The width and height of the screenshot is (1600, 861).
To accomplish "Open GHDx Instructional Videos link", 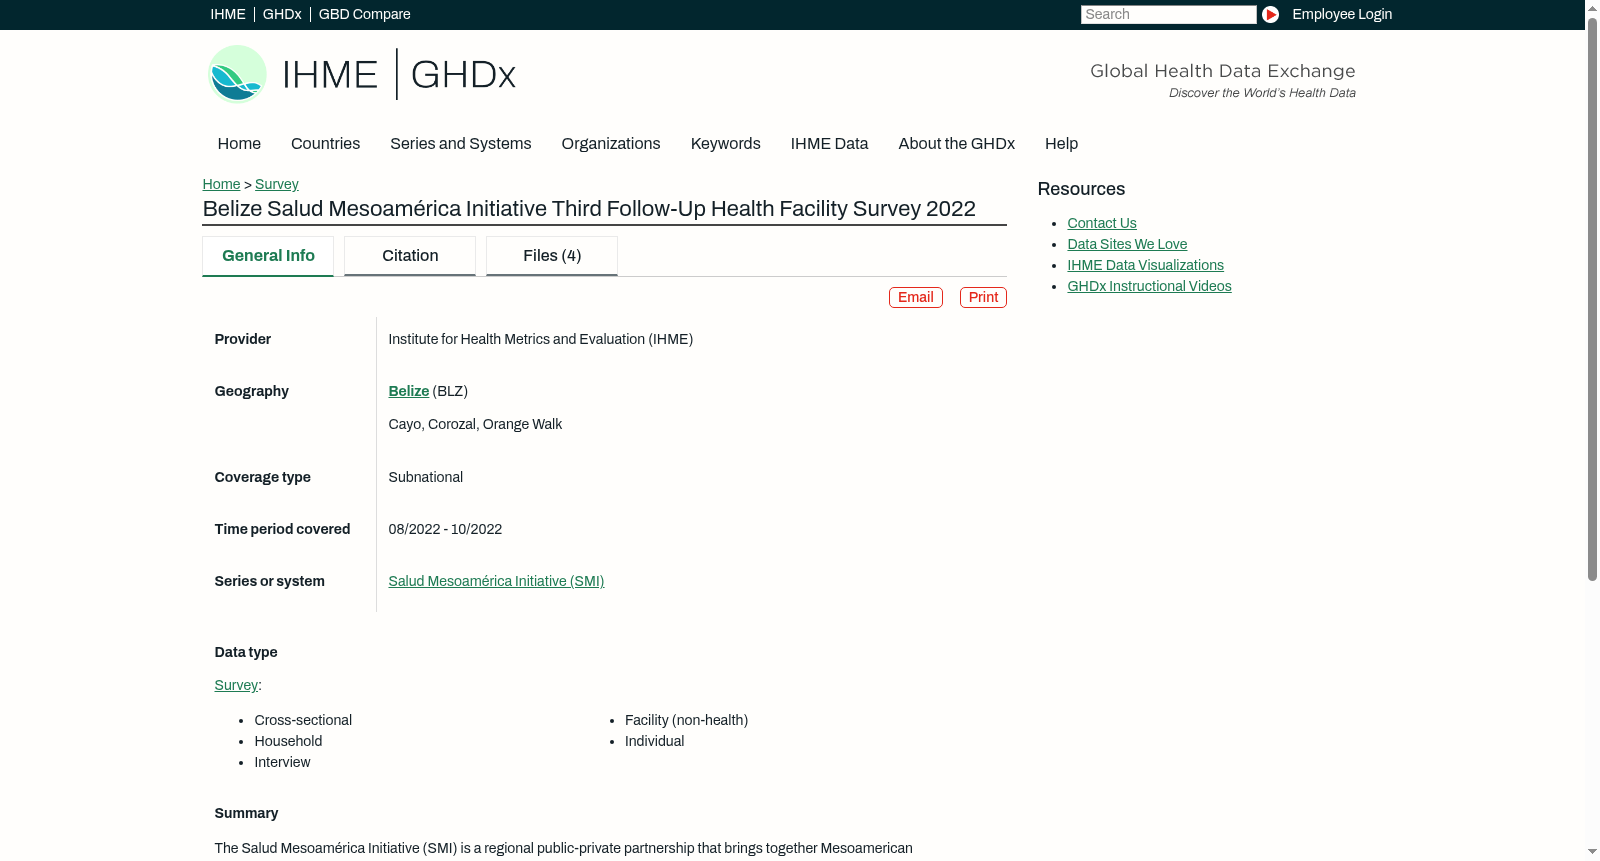I will pos(1149,286).
